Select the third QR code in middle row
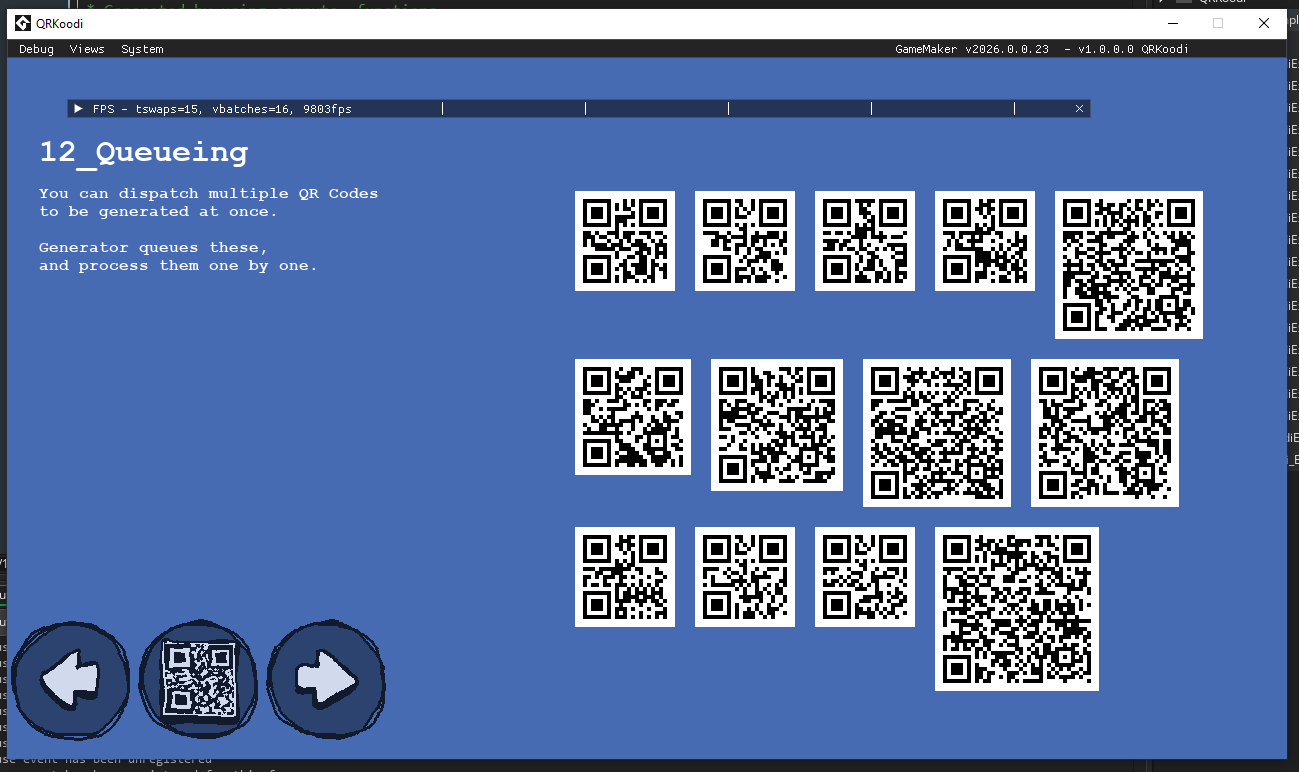This screenshot has height=772, width=1299. point(937,433)
